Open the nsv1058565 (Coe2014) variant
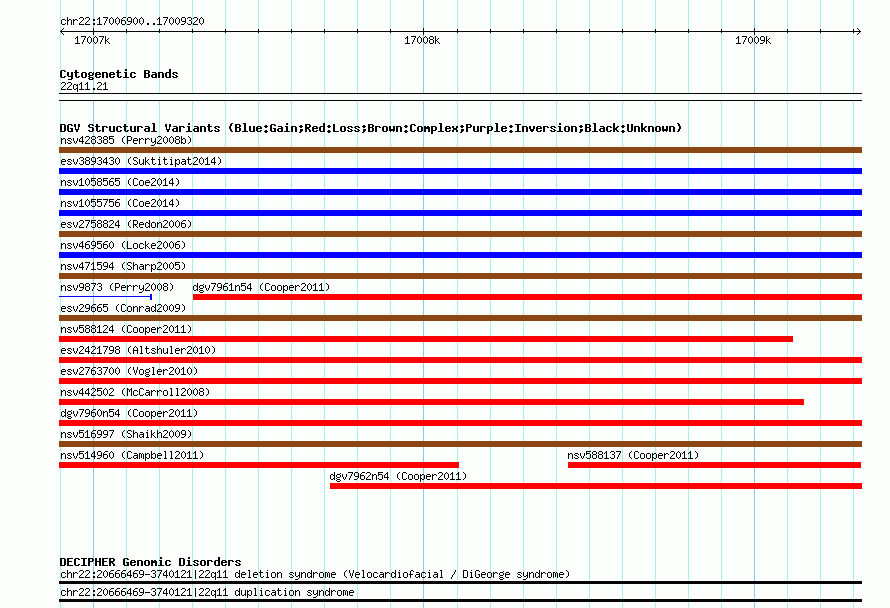Image resolution: width=890 pixels, height=608 pixels. (x=120, y=182)
